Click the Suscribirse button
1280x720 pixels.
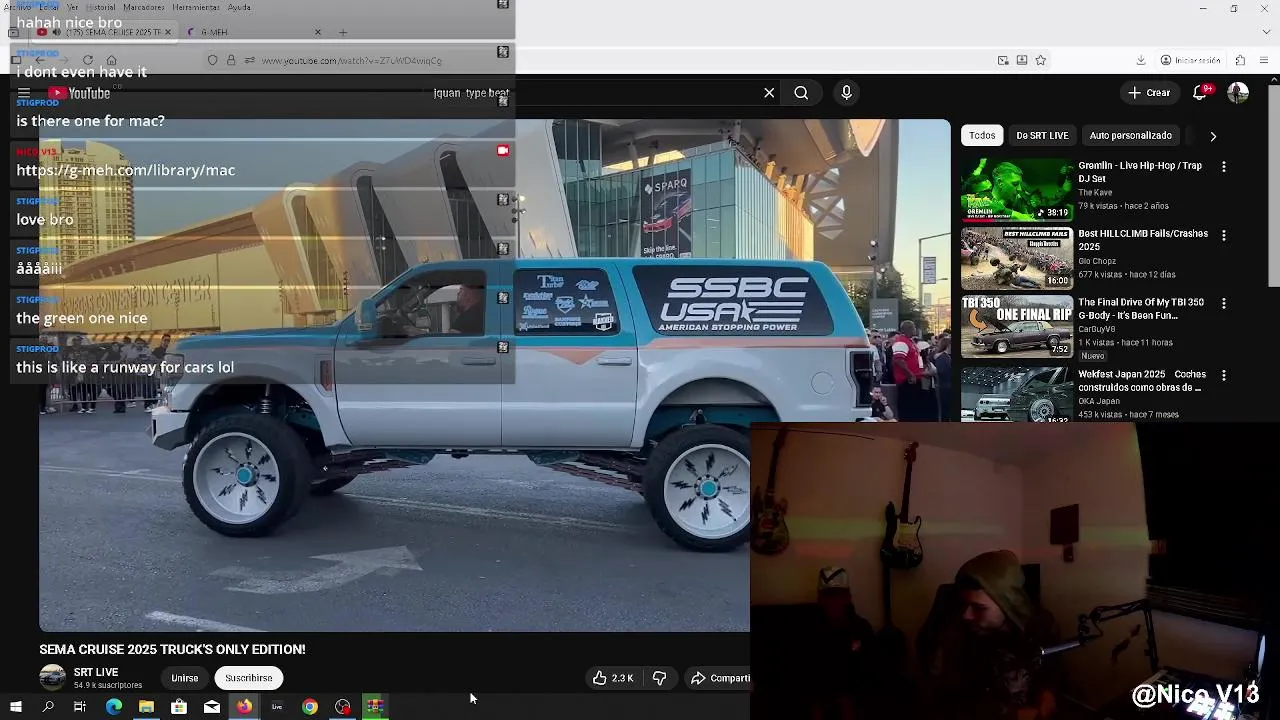[249, 678]
